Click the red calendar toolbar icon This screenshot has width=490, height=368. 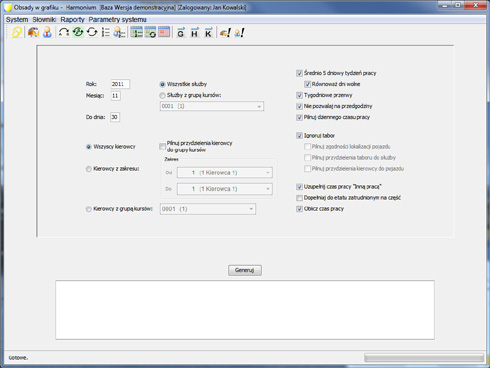tap(164, 32)
